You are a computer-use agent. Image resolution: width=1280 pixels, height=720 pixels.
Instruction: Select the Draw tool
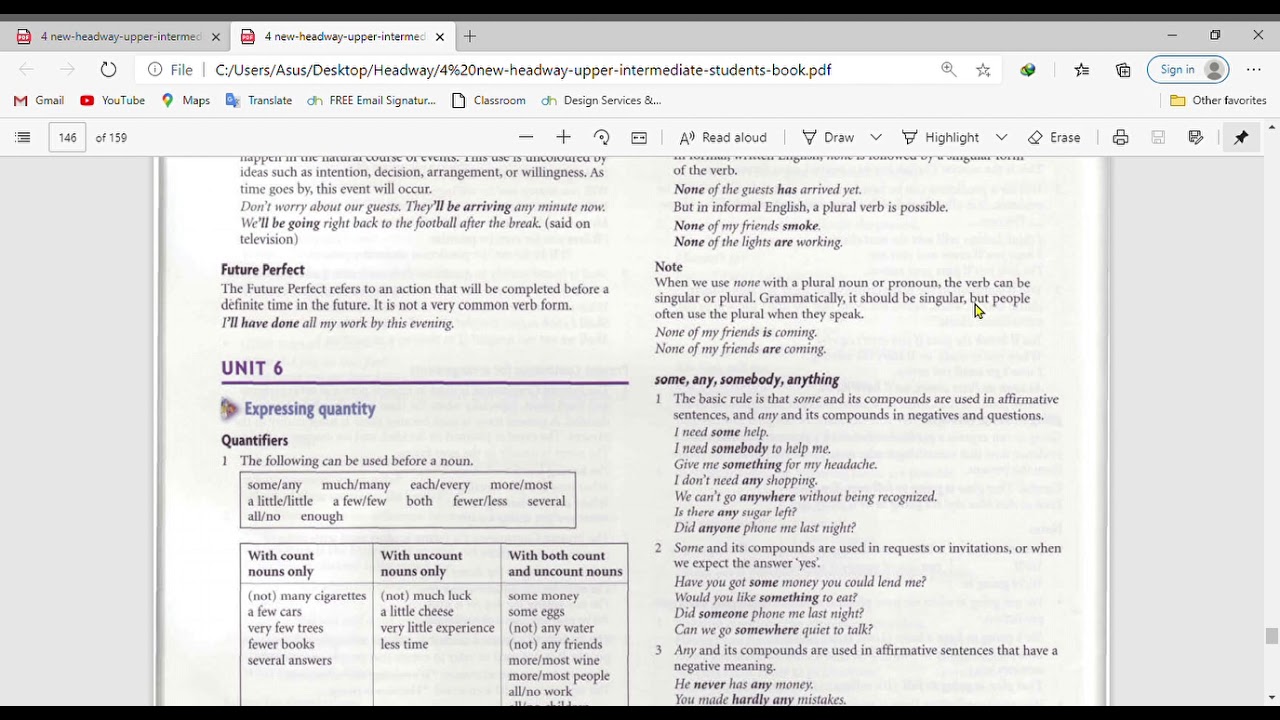tap(828, 138)
